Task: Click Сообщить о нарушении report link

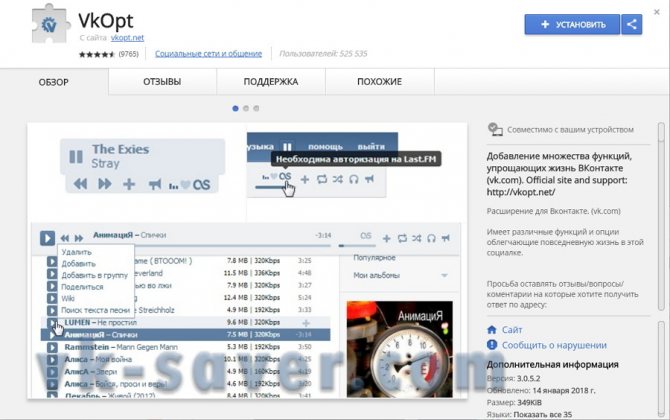Action: (x=554, y=345)
